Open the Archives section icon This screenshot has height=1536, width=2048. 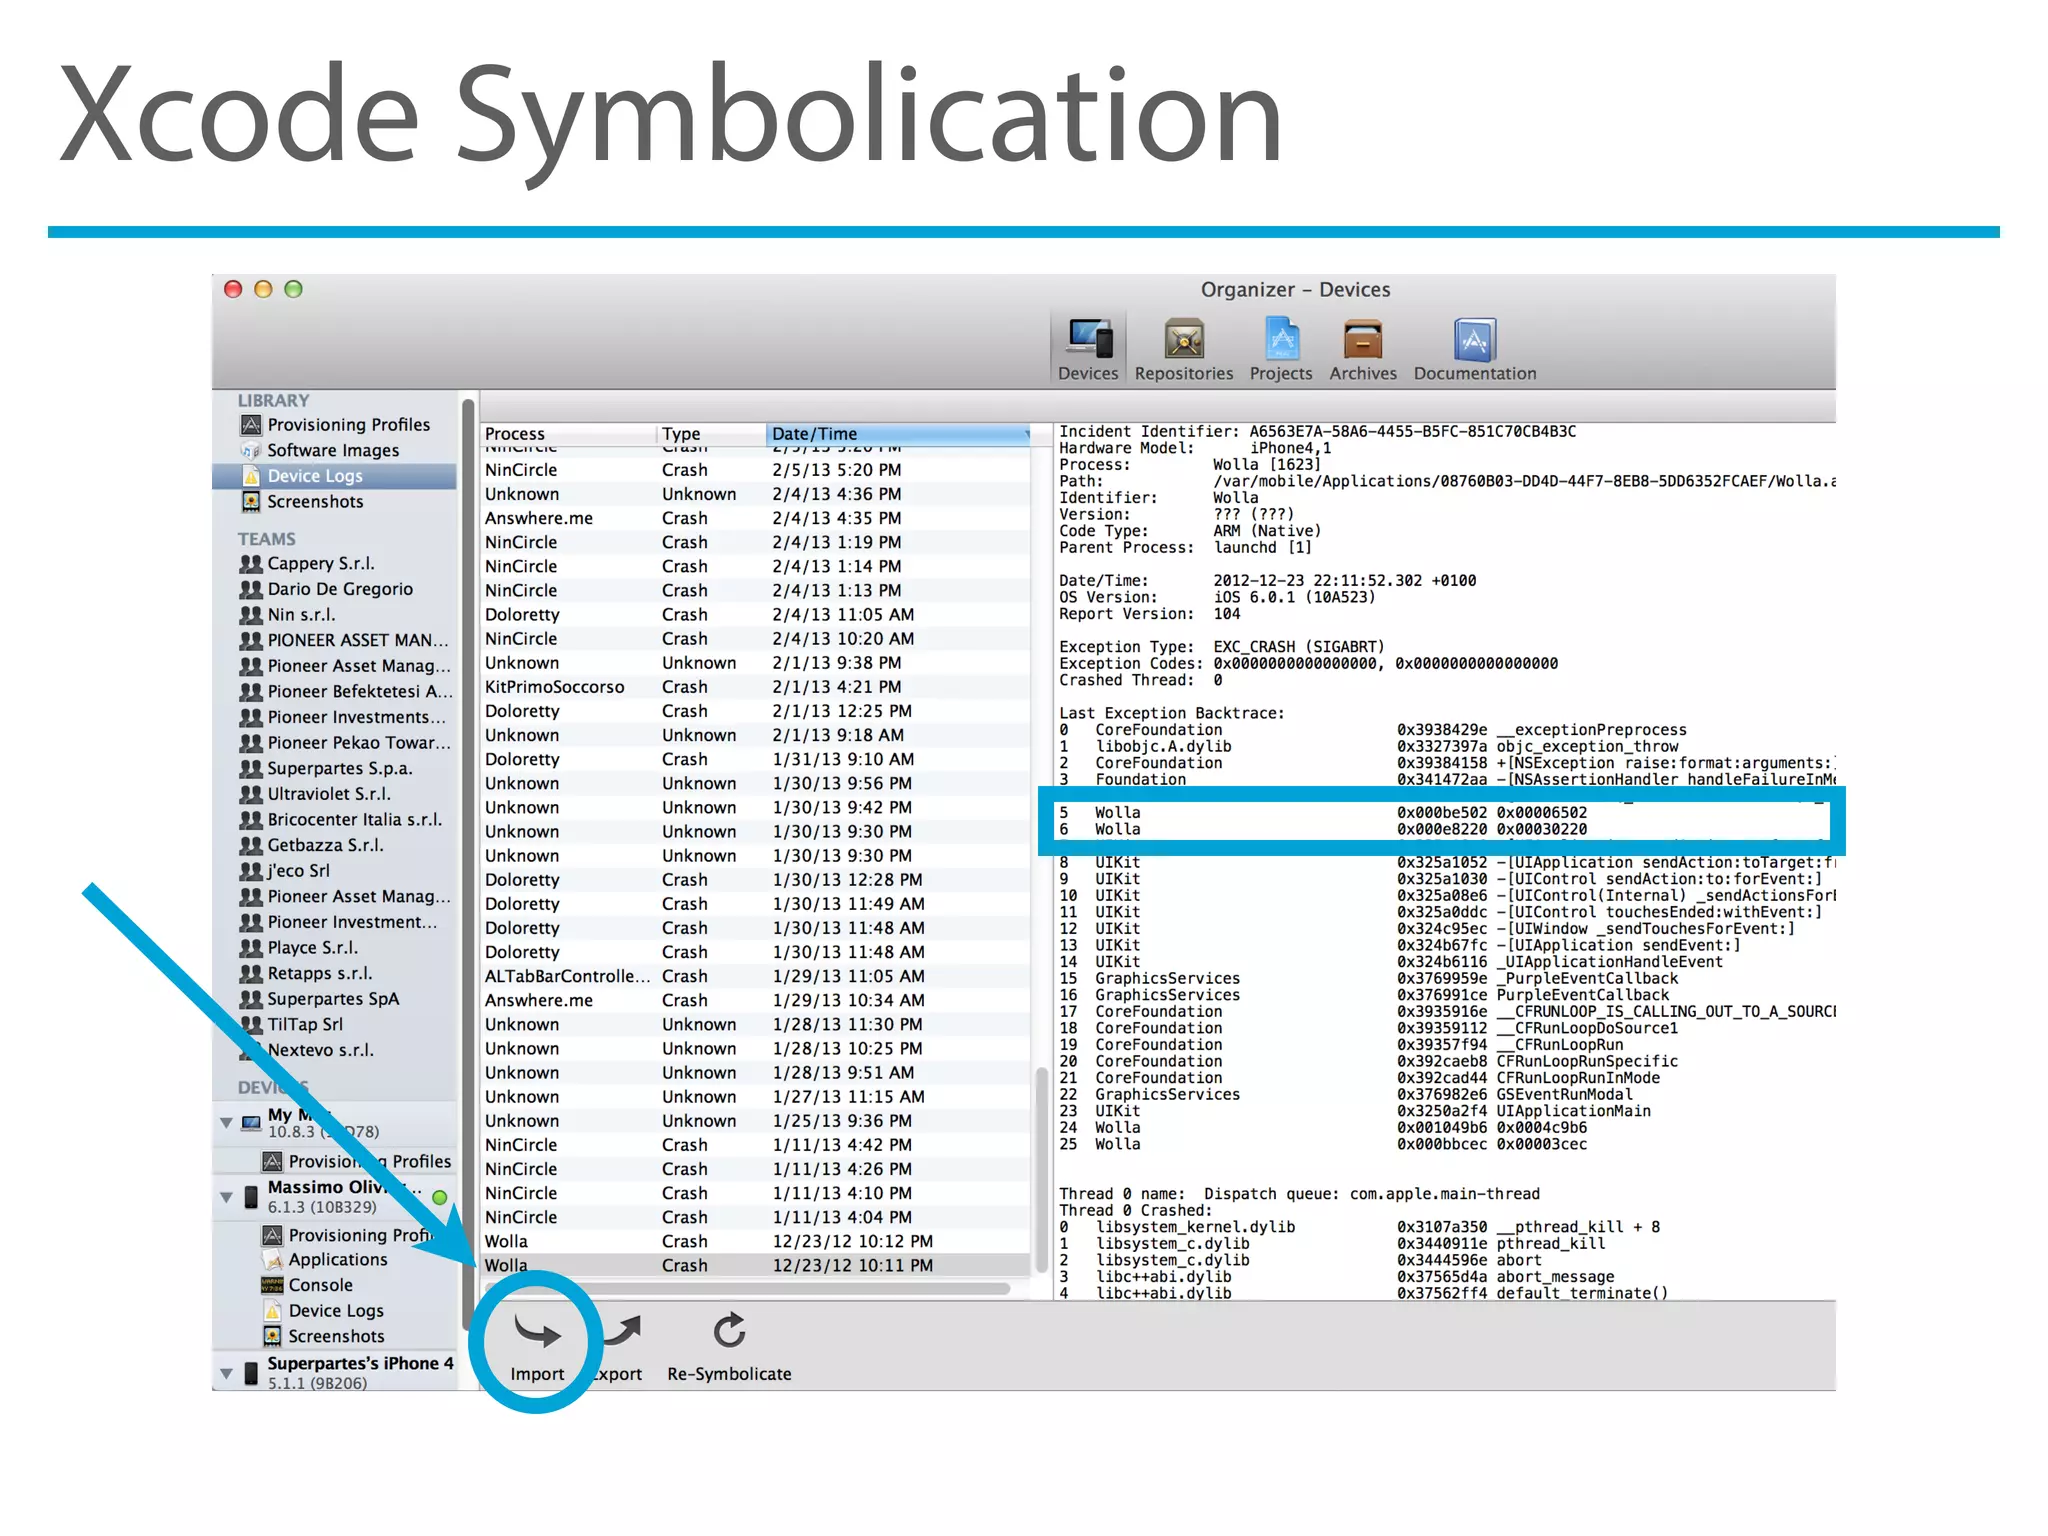[x=1363, y=348]
